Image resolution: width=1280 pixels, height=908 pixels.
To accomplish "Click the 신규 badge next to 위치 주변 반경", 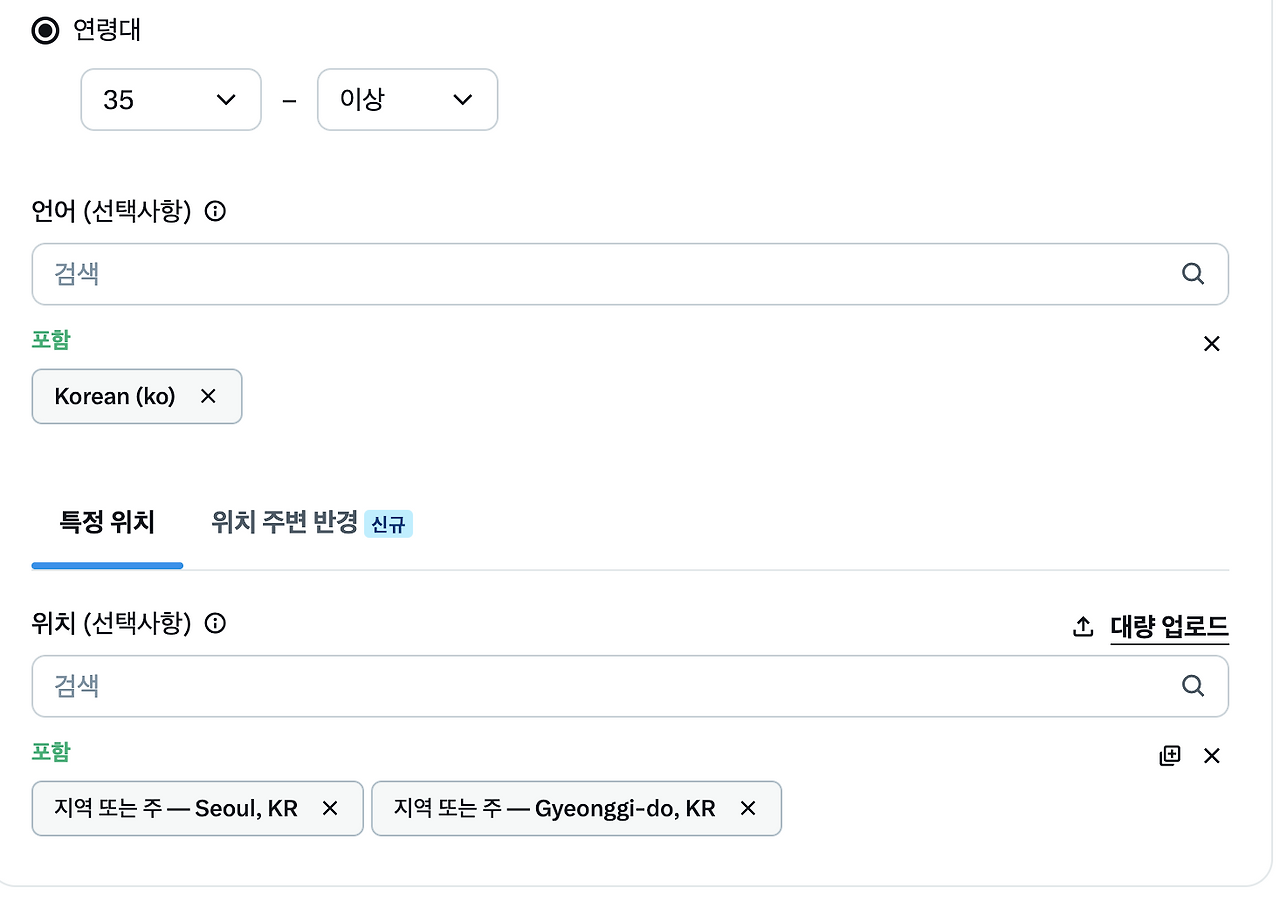I will 389,523.
